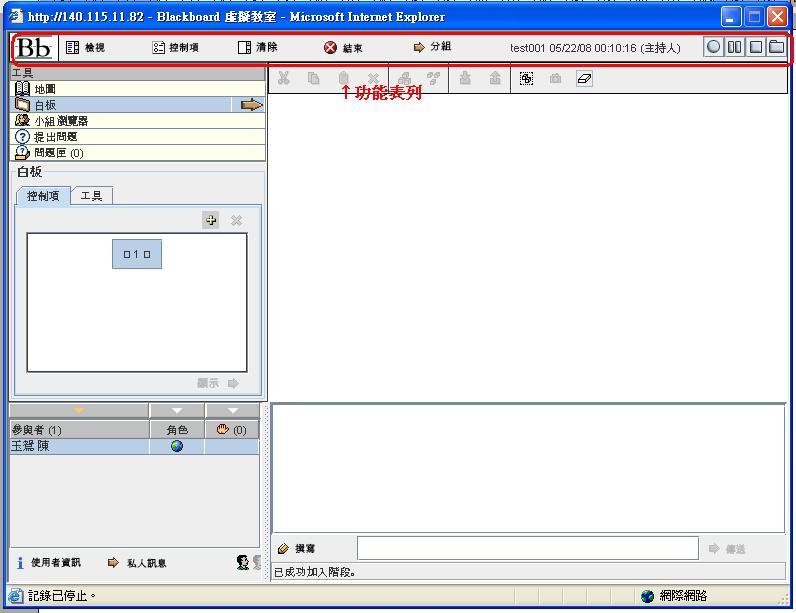Switch to the 工具 tab in whiteboard panel

coord(91,196)
